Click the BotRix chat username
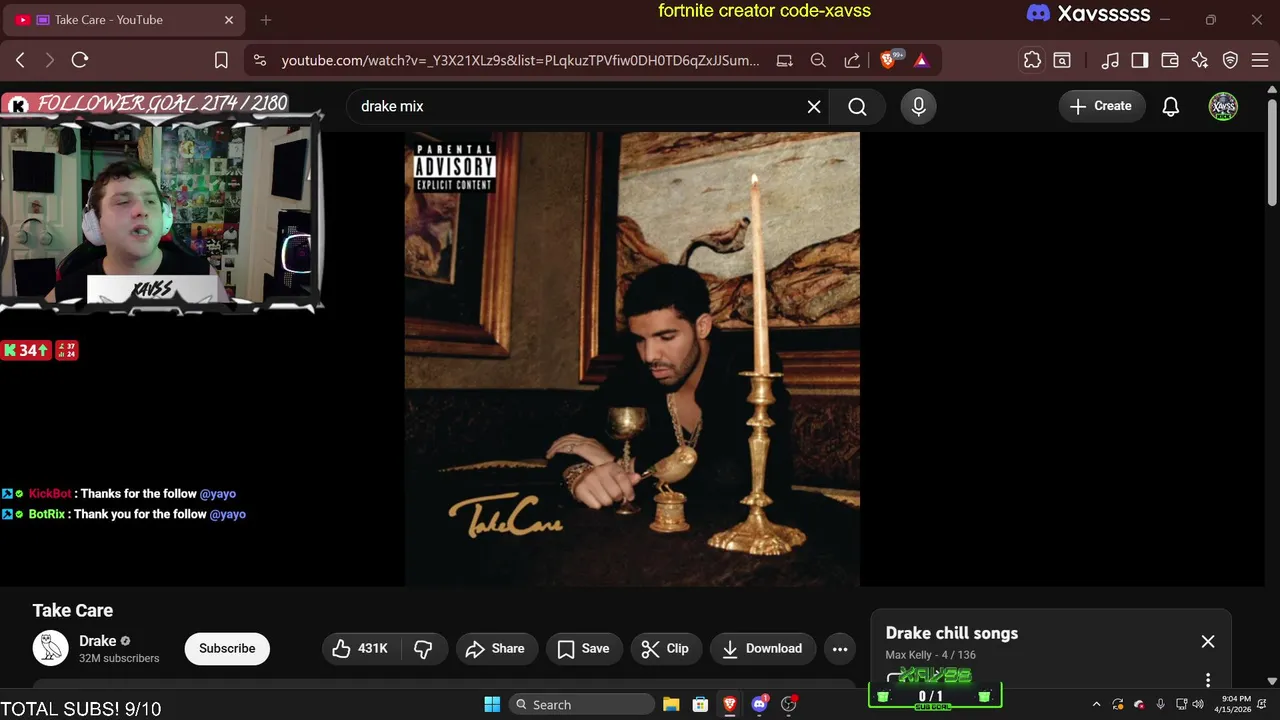Screen dimensions: 1280x720 tap(46, 514)
